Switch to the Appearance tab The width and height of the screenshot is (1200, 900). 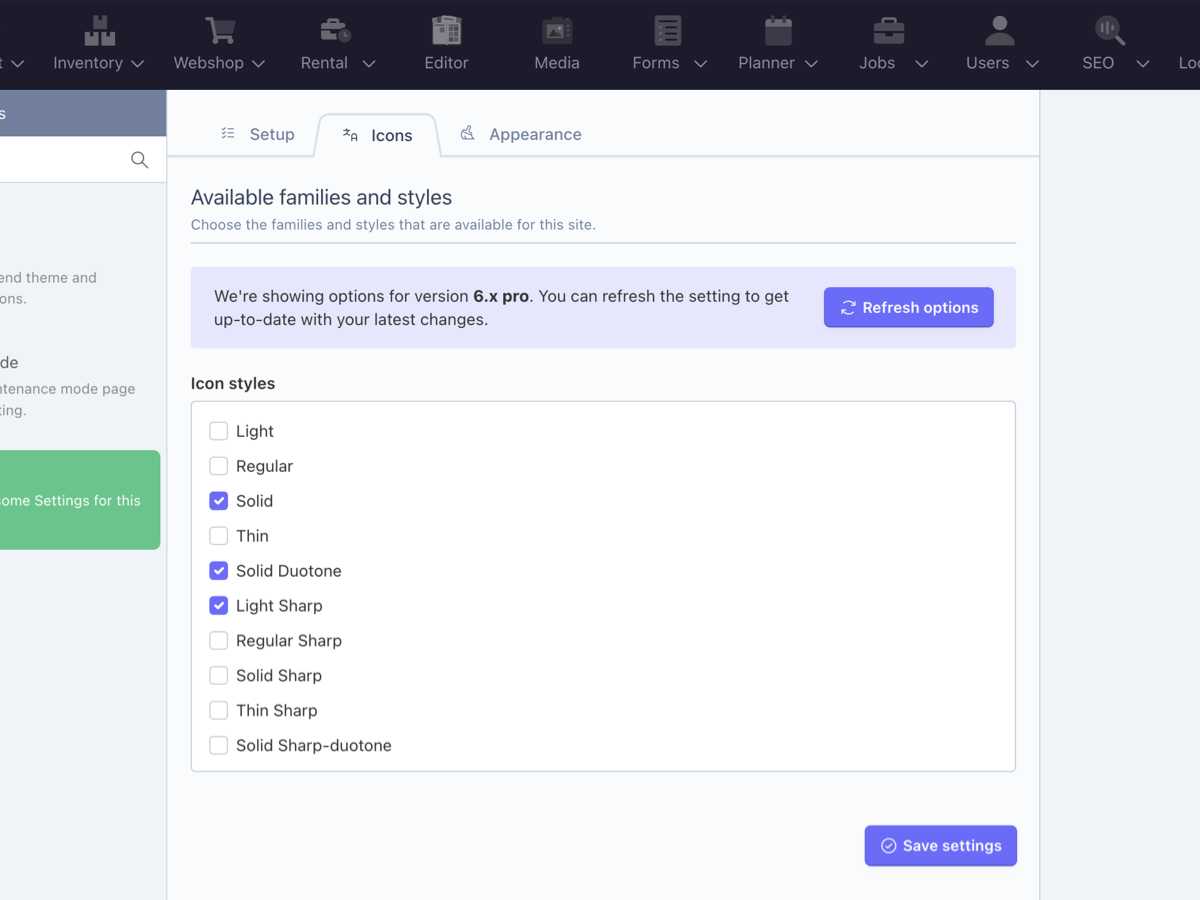click(x=520, y=134)
